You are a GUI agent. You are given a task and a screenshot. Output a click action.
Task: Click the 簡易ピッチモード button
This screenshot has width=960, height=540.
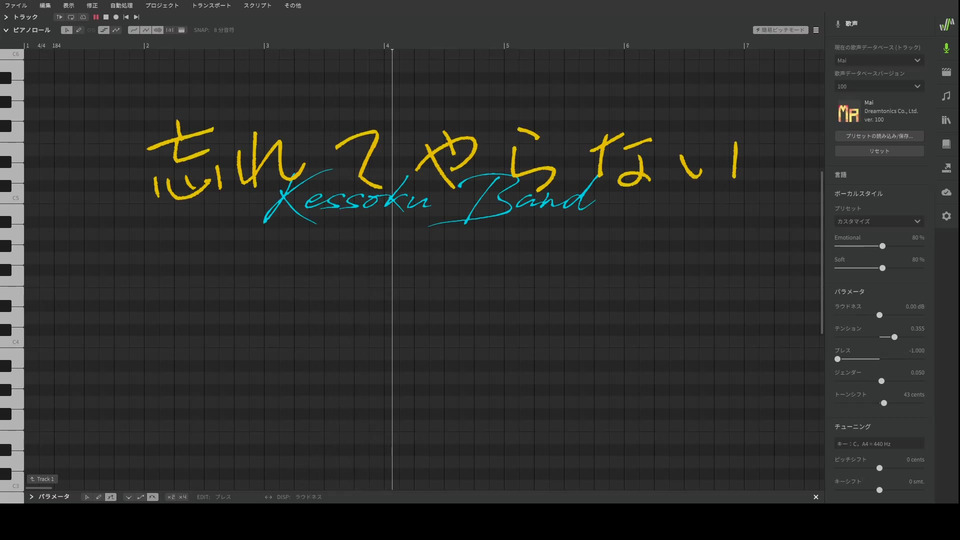click(x=781, y=30)
